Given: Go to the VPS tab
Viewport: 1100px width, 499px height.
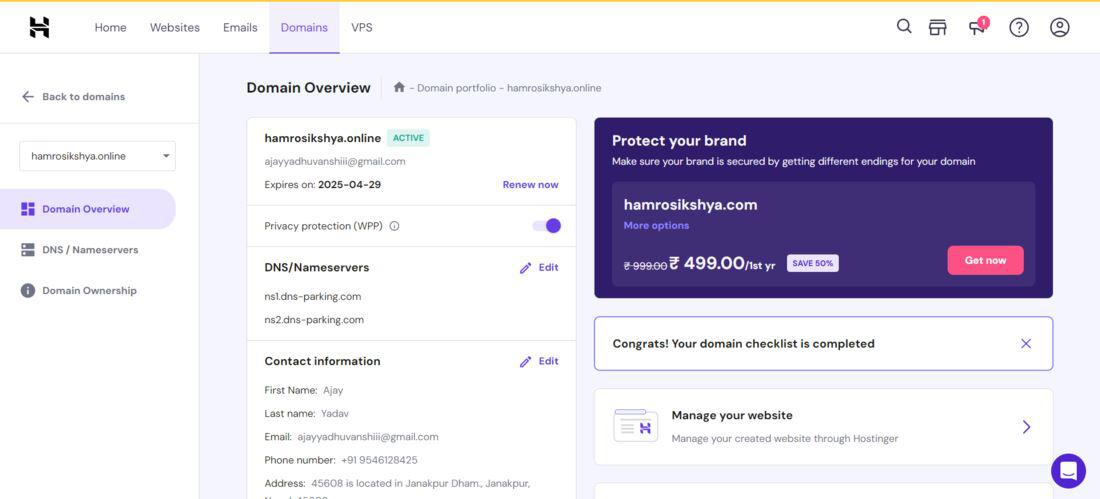Looking at the screenshot, I should point(362,27).
